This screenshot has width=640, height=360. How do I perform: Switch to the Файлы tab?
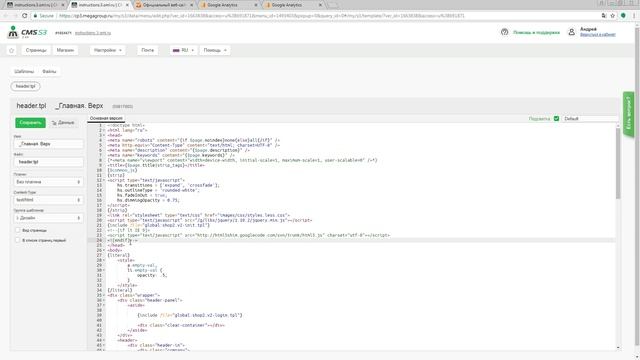click(x=49, y=71)
